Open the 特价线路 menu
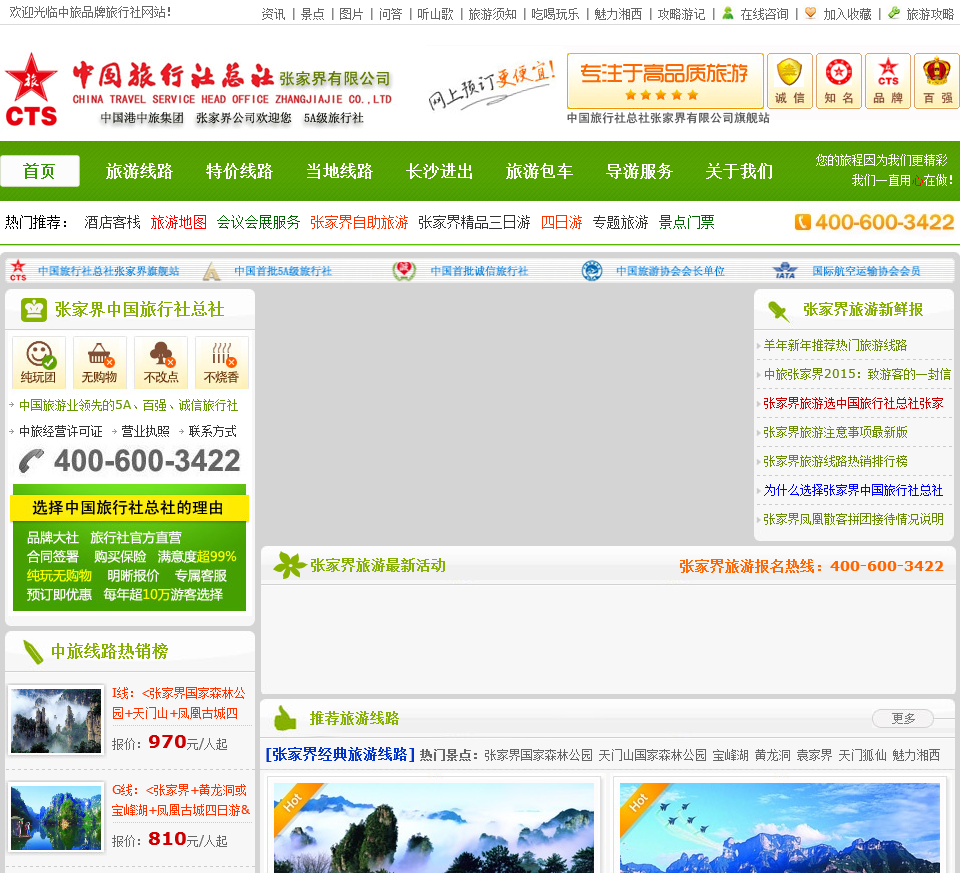 pyautogui.click(x=239, y=171)
